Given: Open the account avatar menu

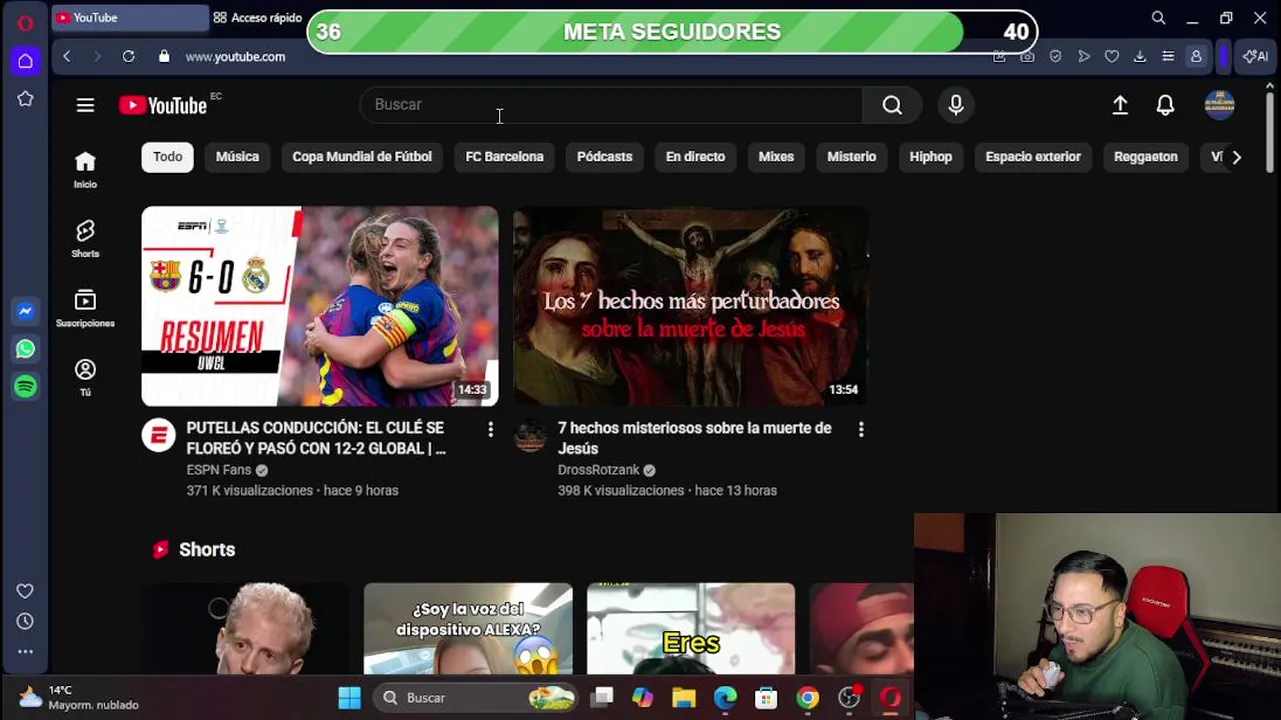Looking at the screenshot, I should click(1219, 105).
